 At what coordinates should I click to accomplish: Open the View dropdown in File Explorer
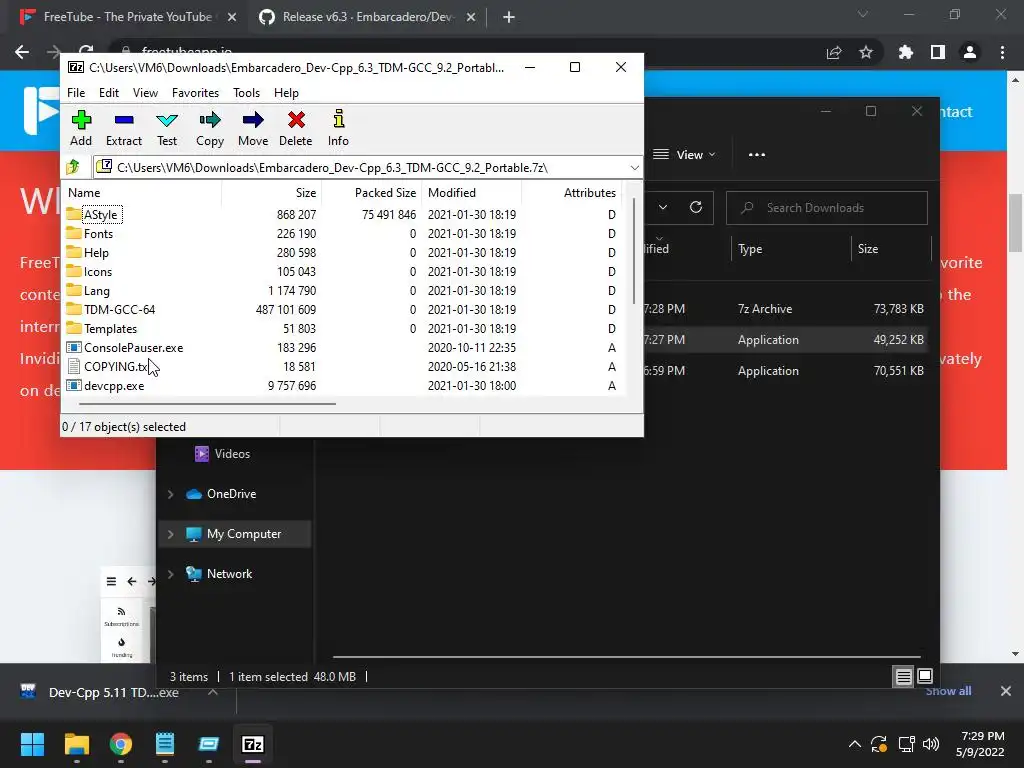684,155
